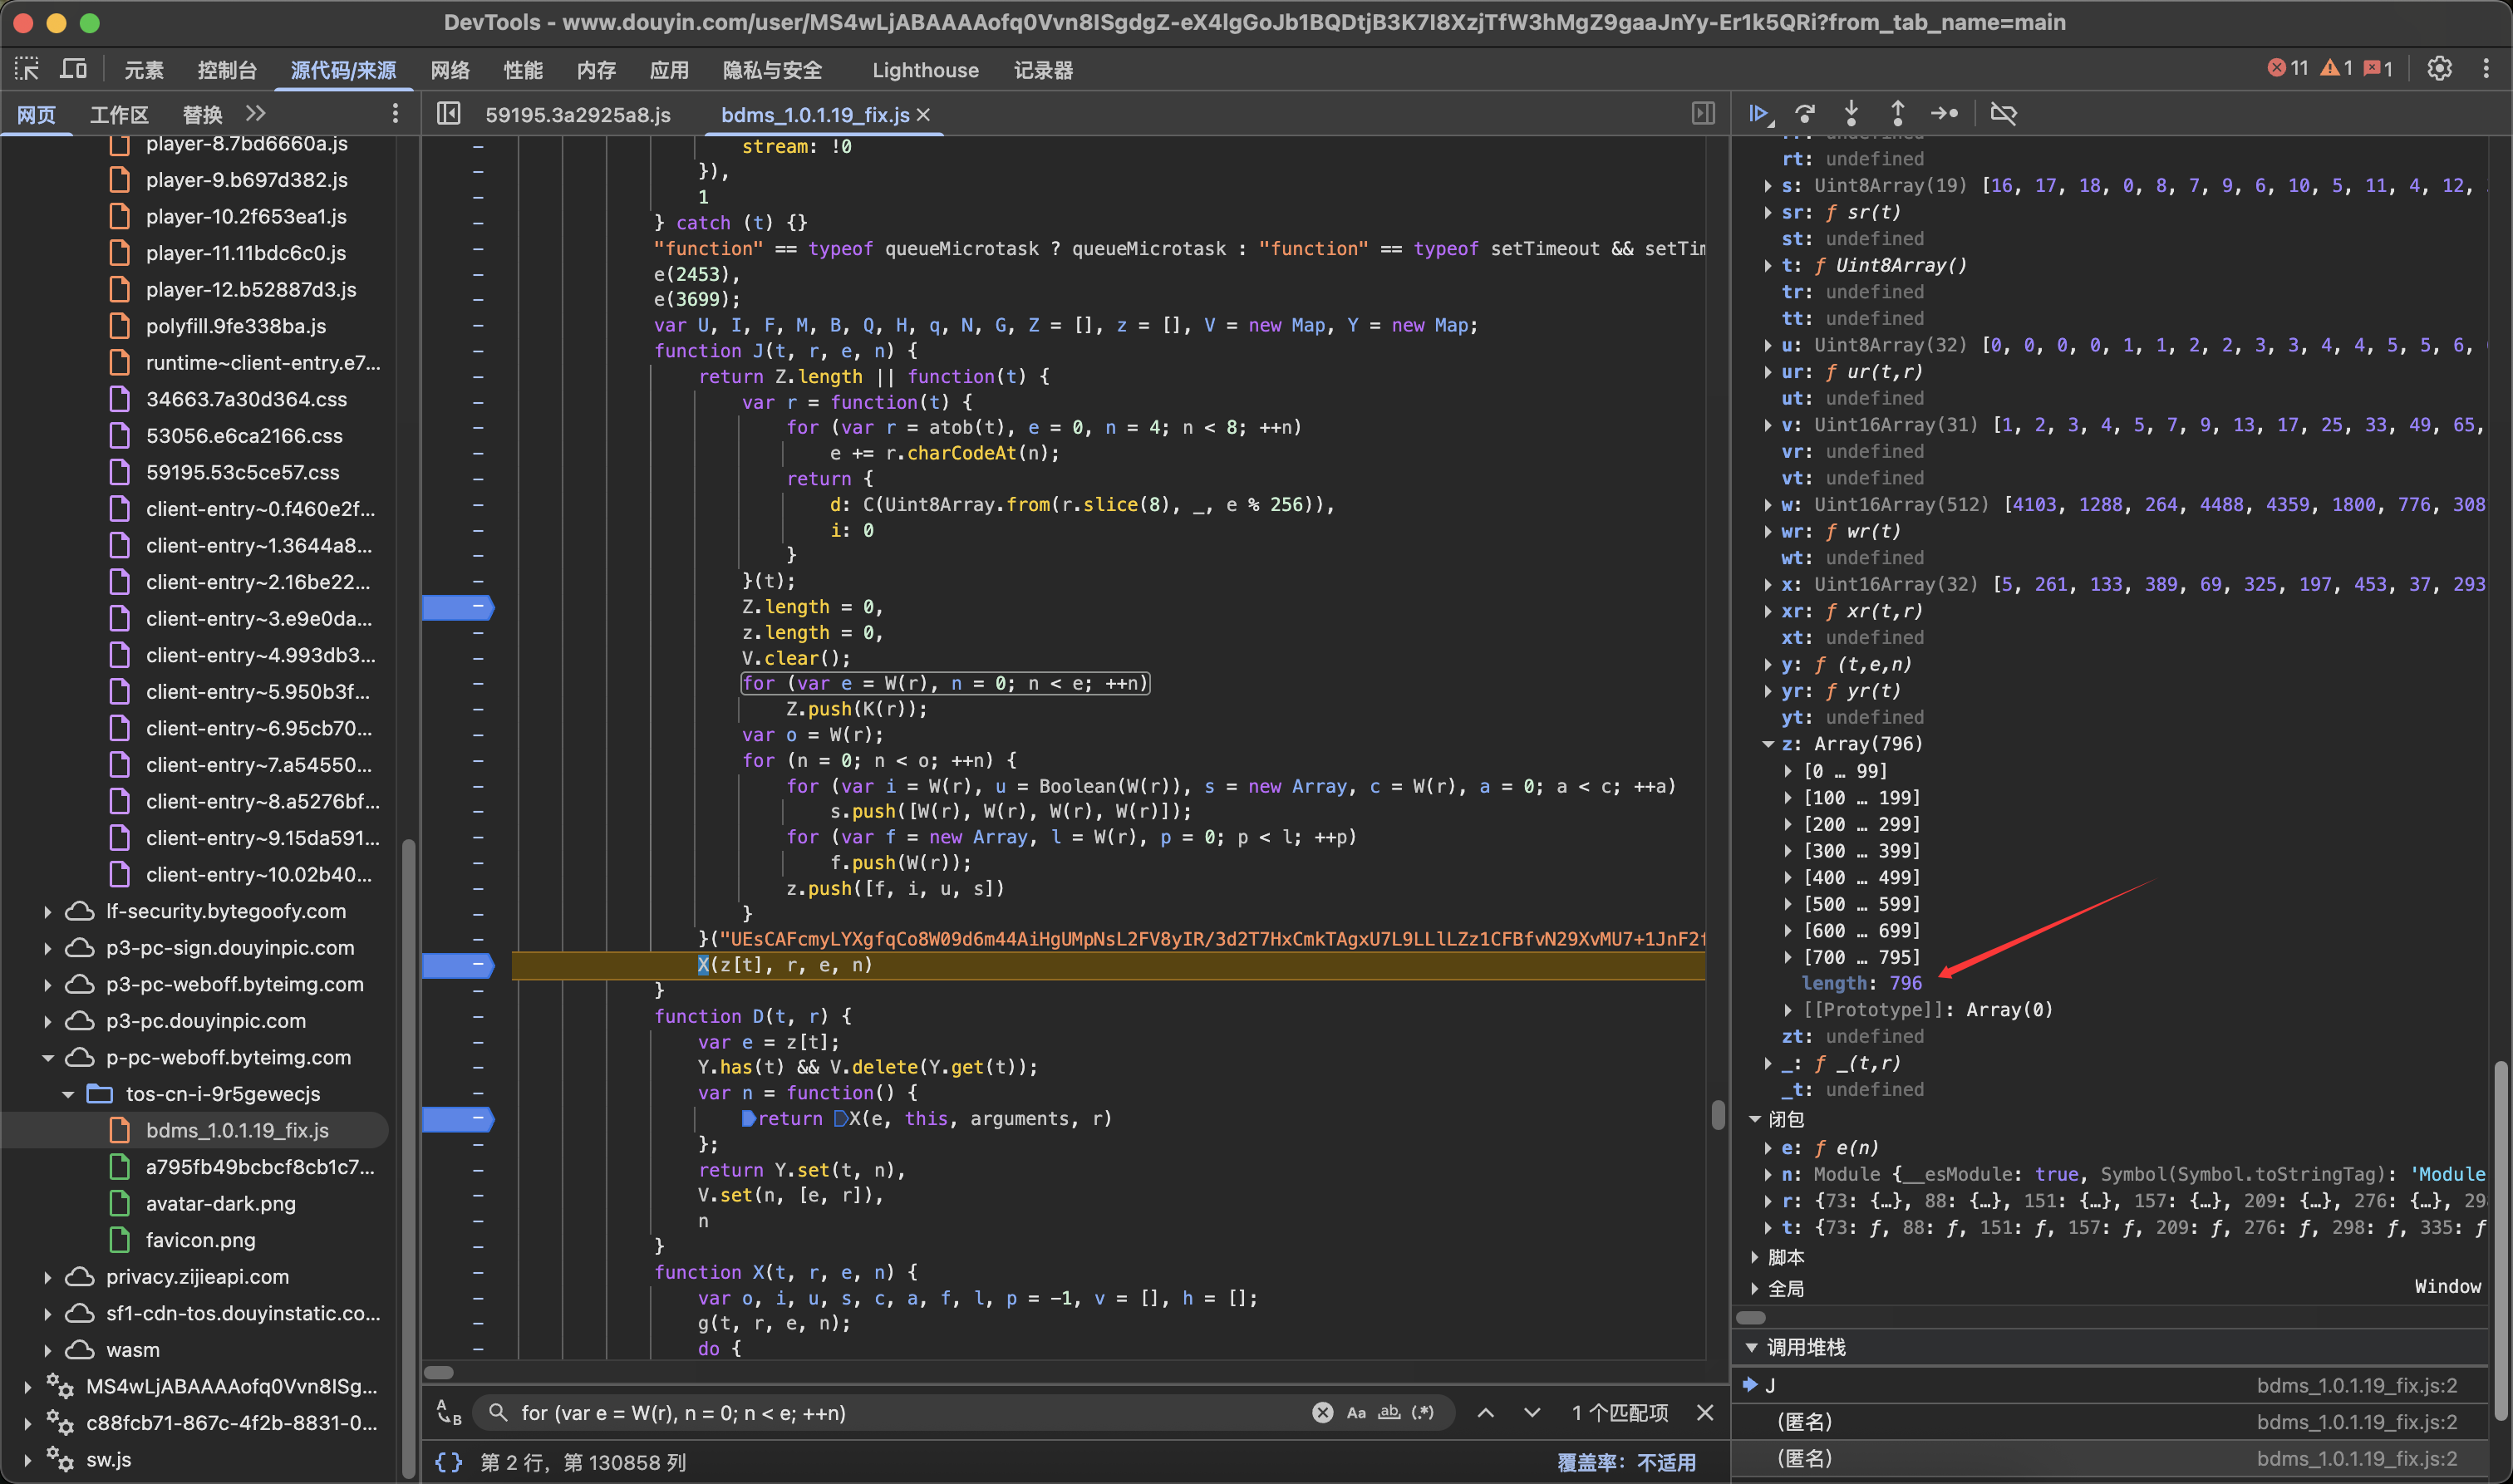Toggle regular expression search option
Viewport: 2513px width, 1484px height.
(1422, 1412)
